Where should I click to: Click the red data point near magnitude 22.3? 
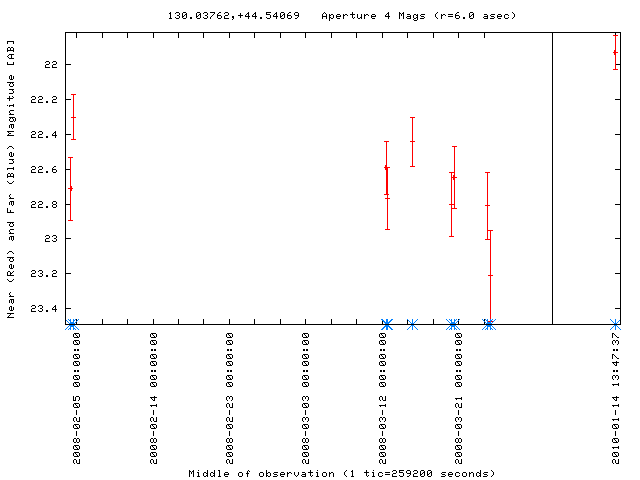click(73, 118)
